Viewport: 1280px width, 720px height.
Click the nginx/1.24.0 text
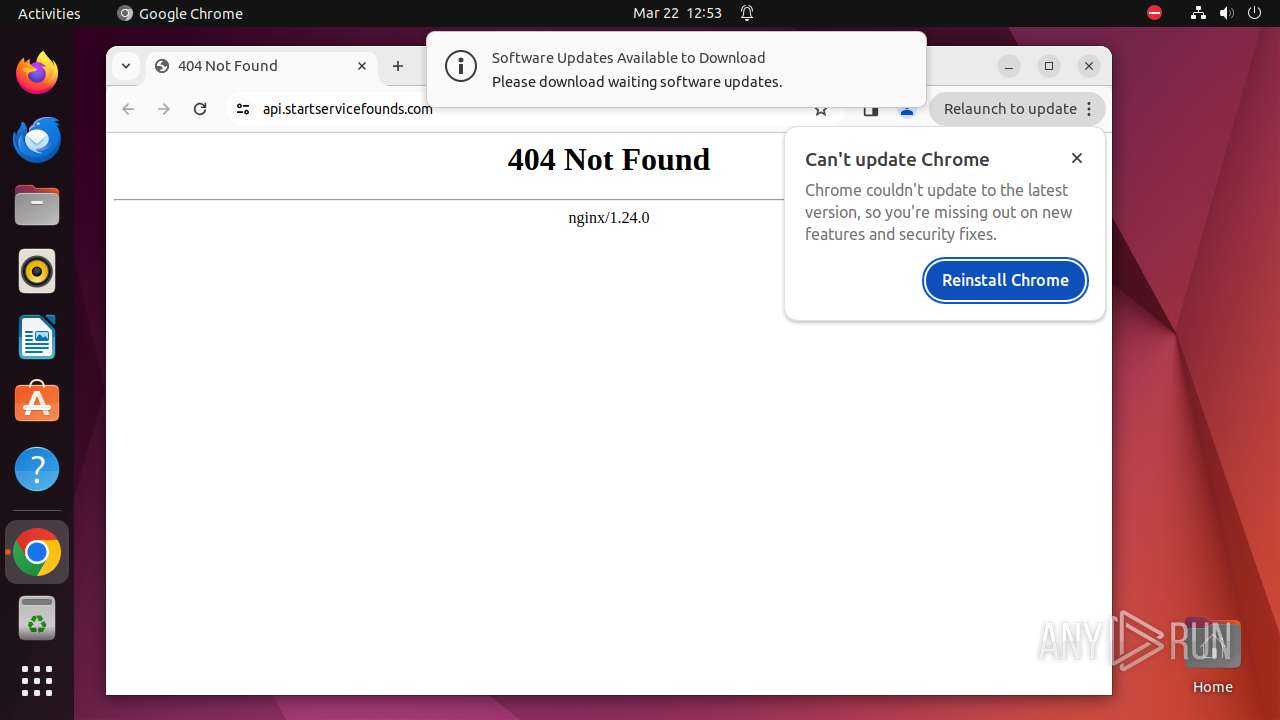coord(608,218)
